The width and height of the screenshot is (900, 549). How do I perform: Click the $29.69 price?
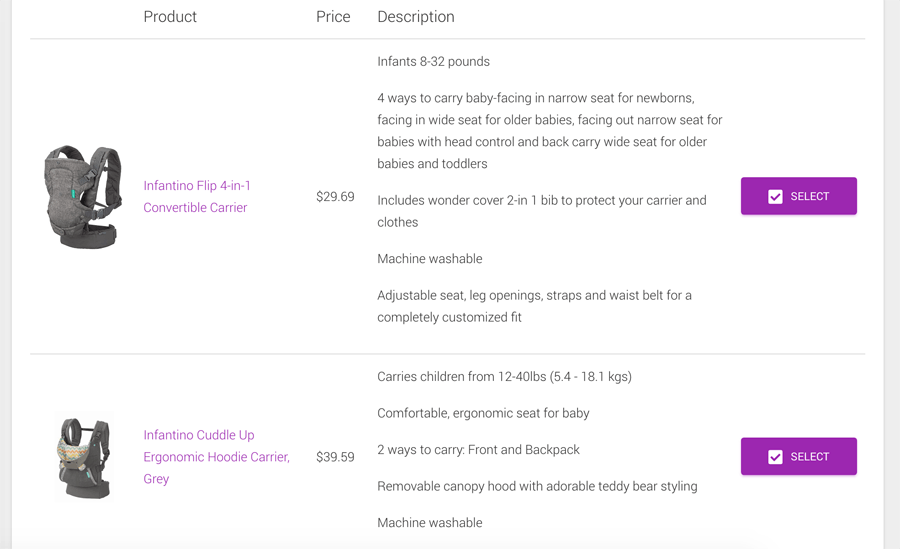pos(335,196)
